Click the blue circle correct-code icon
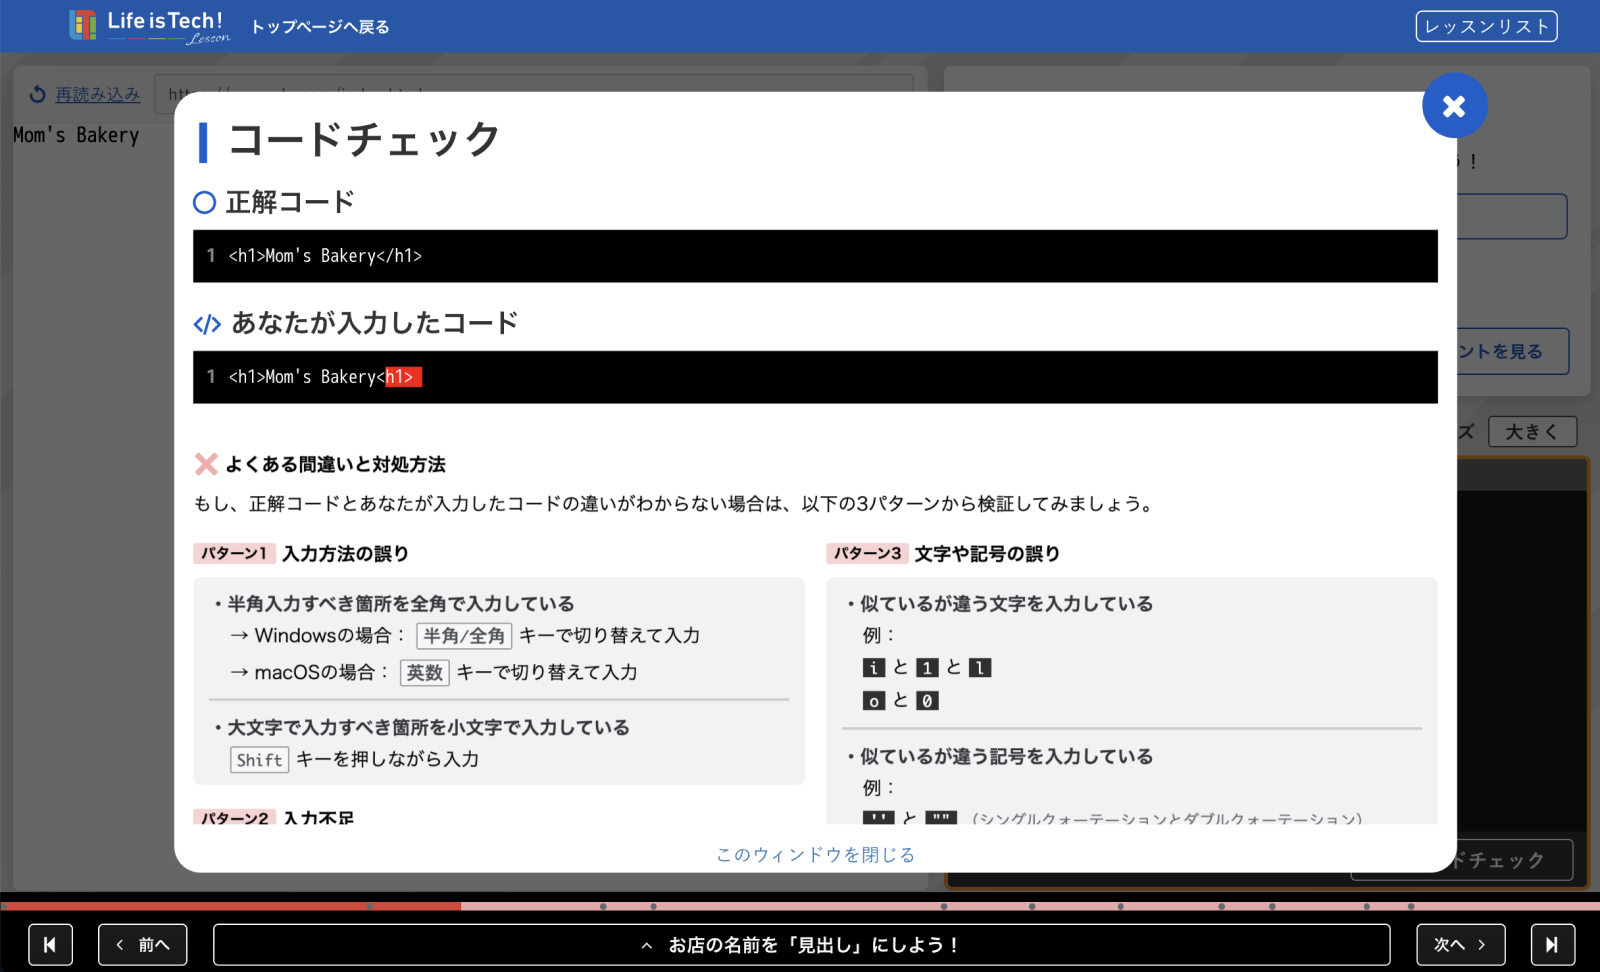 (x=204, y=203)
